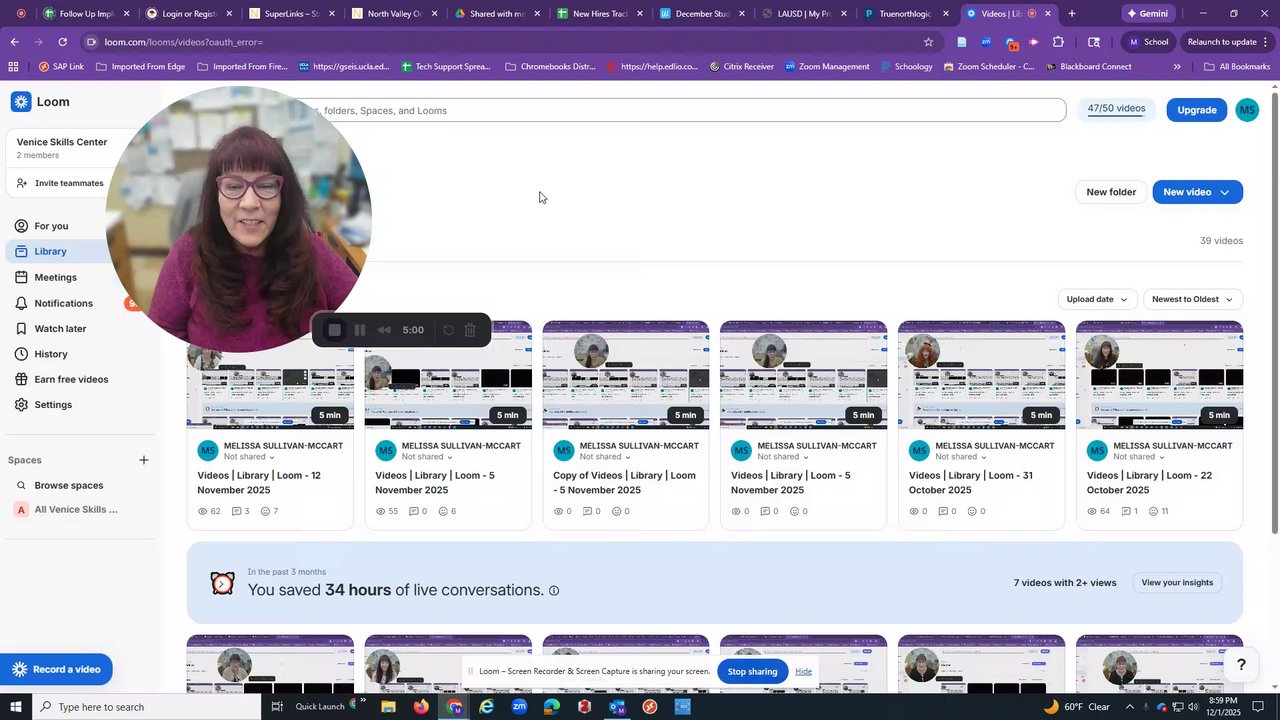Expand Not shared on the 12 November video

click(x=249, y=457)
